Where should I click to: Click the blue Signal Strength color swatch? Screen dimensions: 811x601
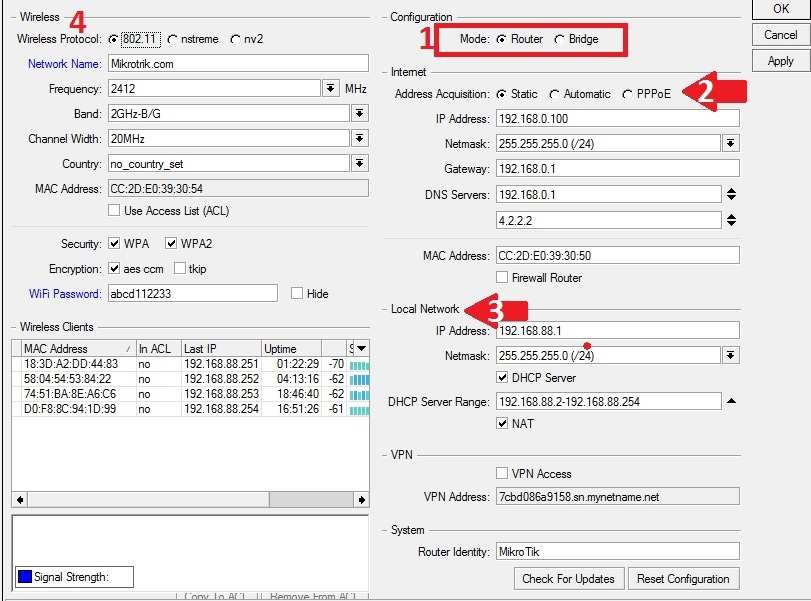coord(24,576)
